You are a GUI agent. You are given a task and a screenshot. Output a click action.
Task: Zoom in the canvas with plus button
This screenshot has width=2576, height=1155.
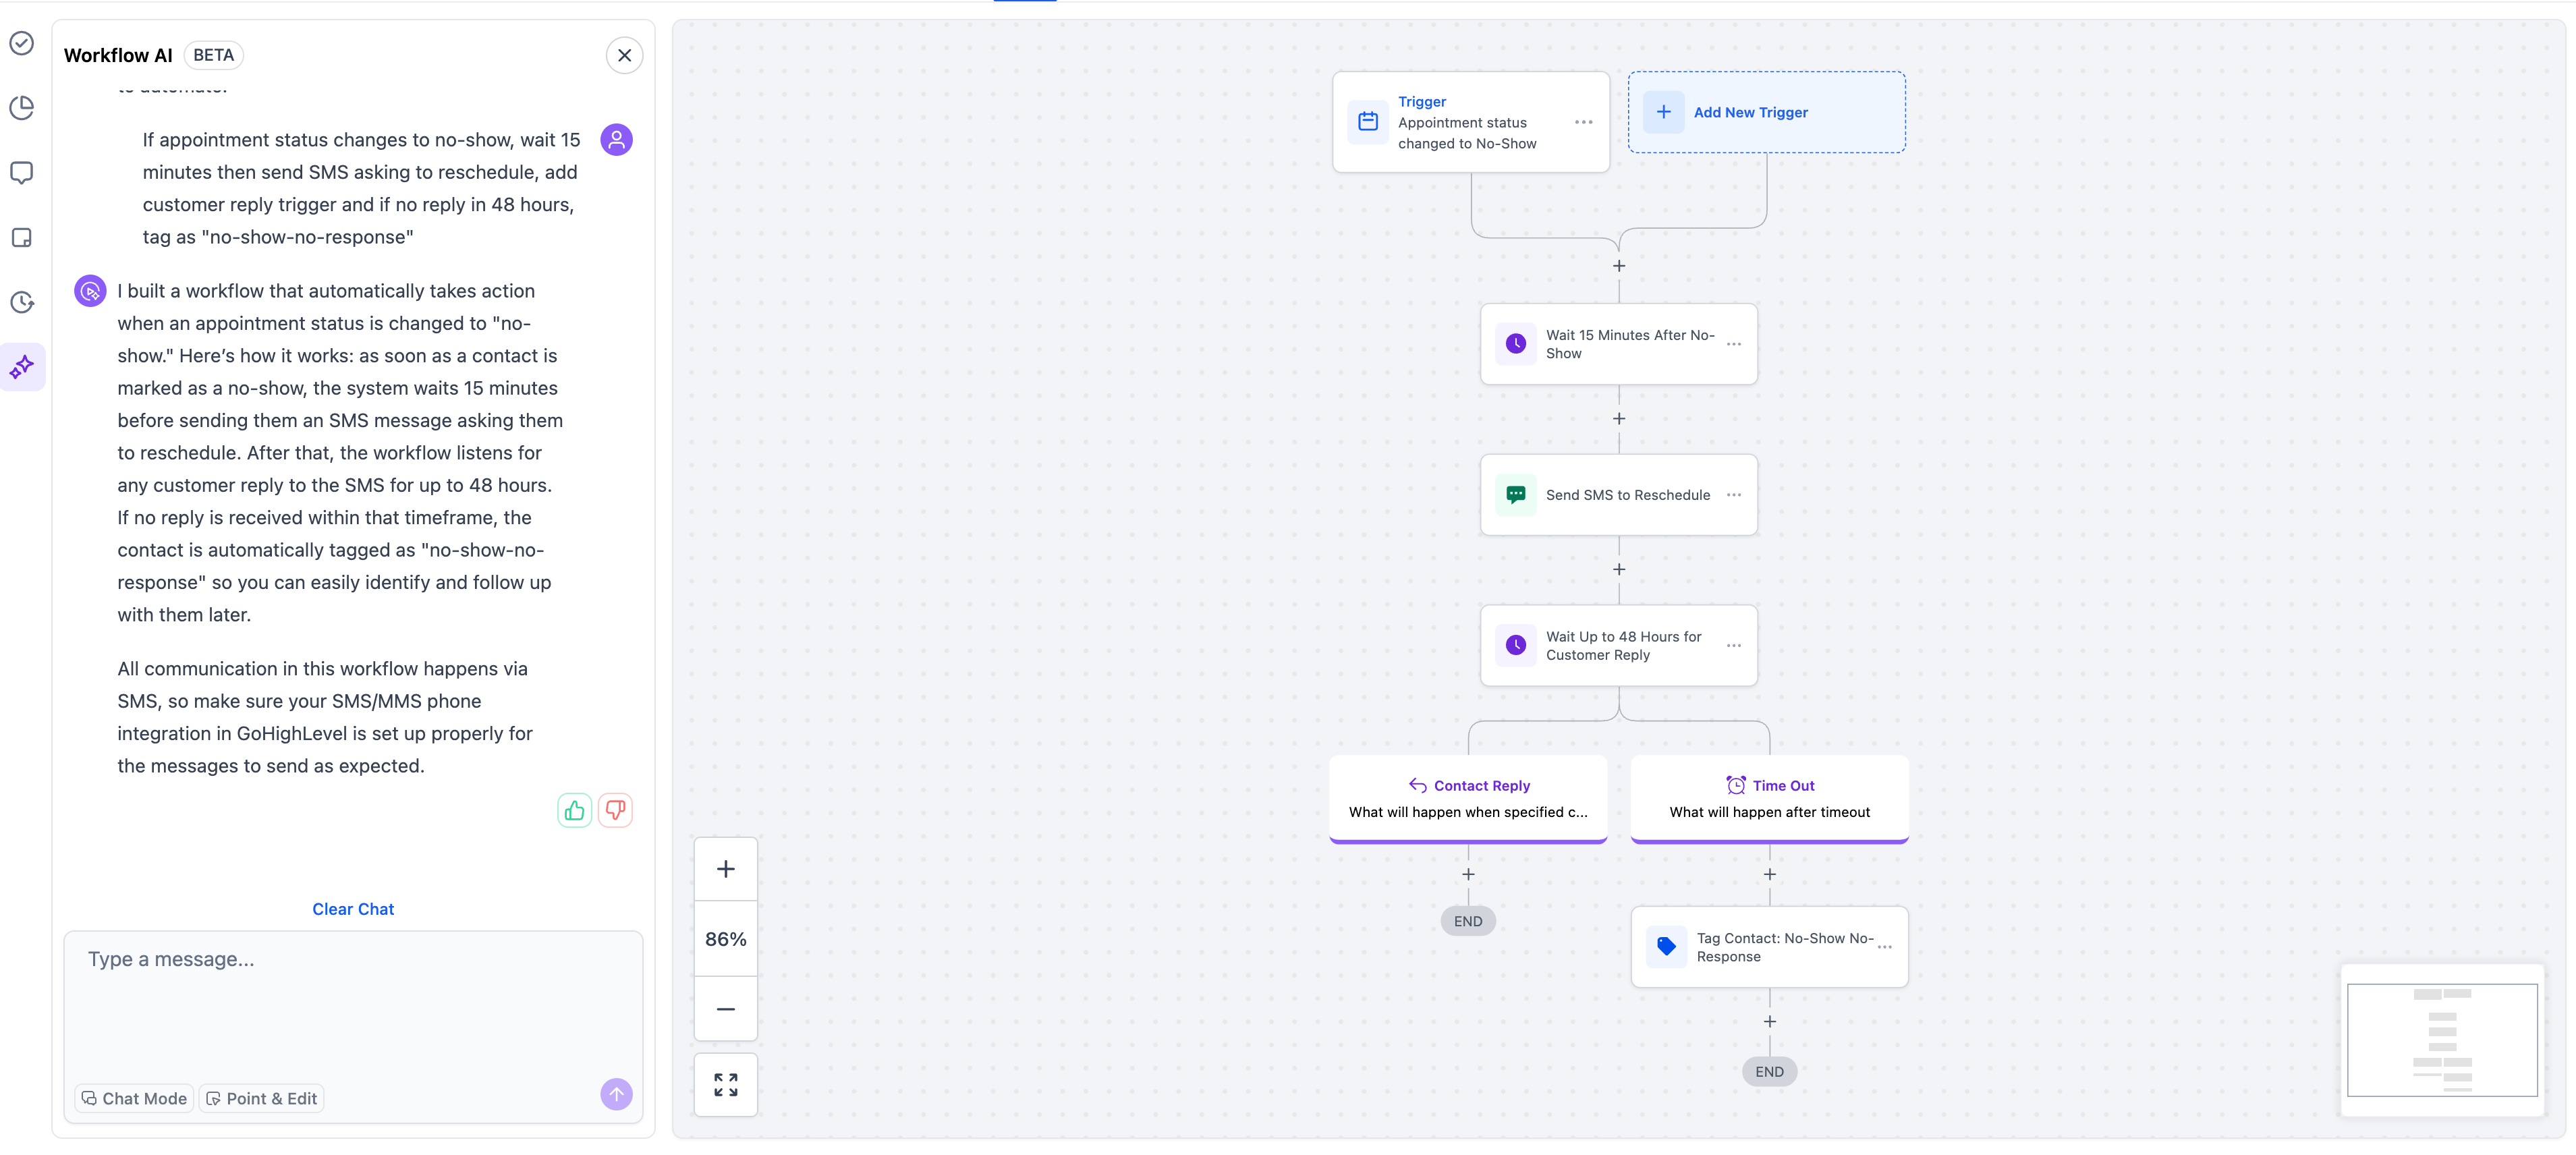(726, 869)
